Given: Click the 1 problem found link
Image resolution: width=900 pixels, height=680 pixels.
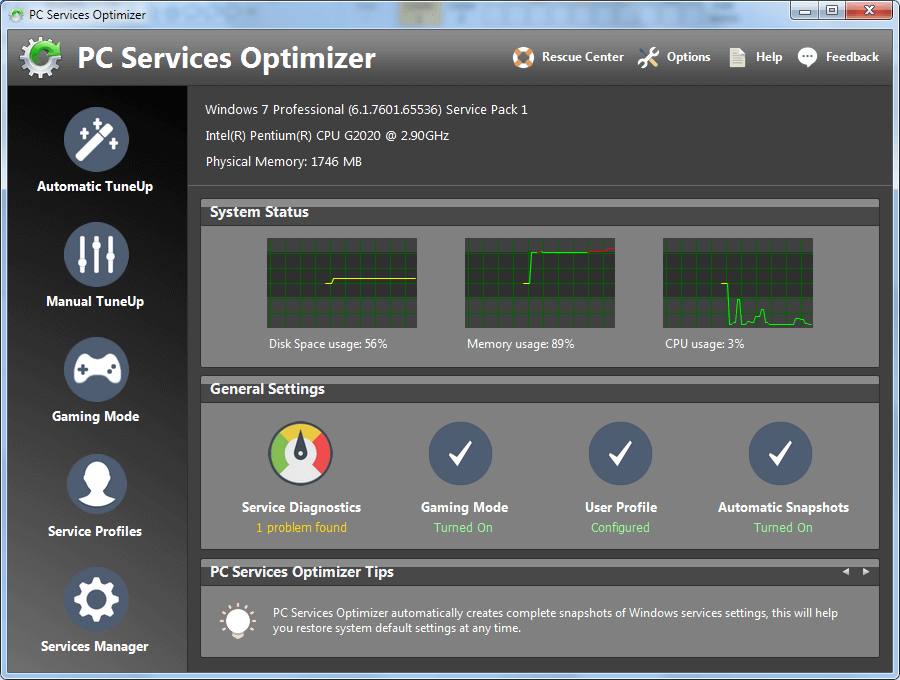Looking at the screenshot, I should click(301, 527).
